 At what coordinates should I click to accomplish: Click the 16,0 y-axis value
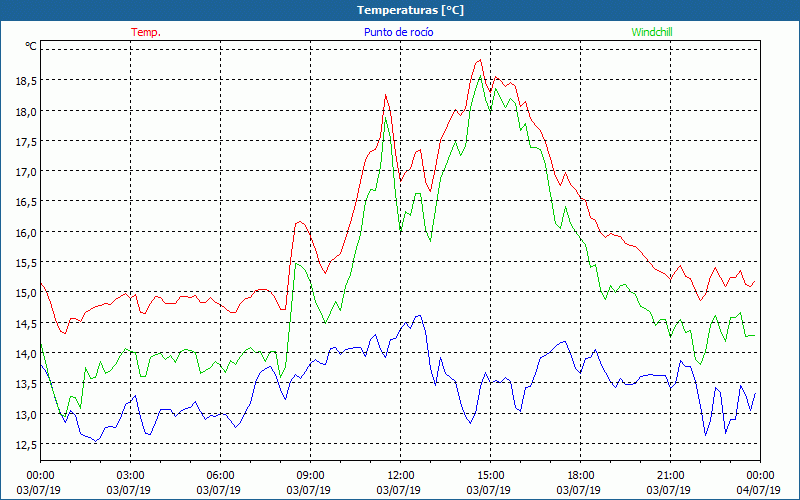click(24, 232)
